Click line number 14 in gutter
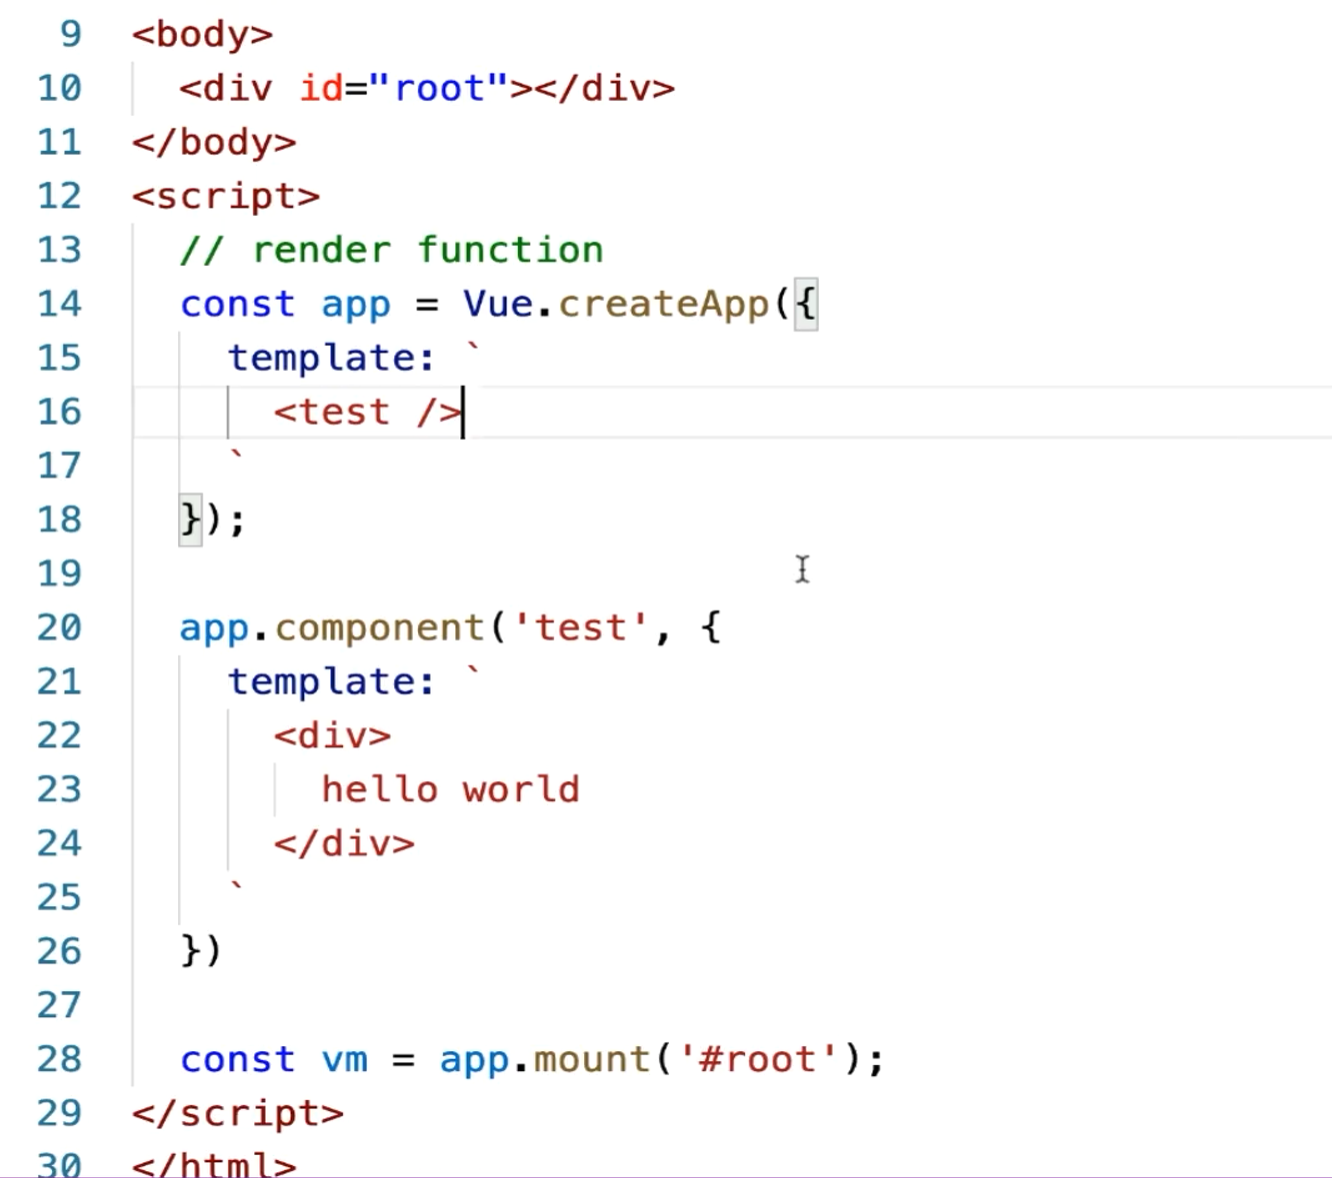This screenshot has height=1178, width=1332. 59,304
